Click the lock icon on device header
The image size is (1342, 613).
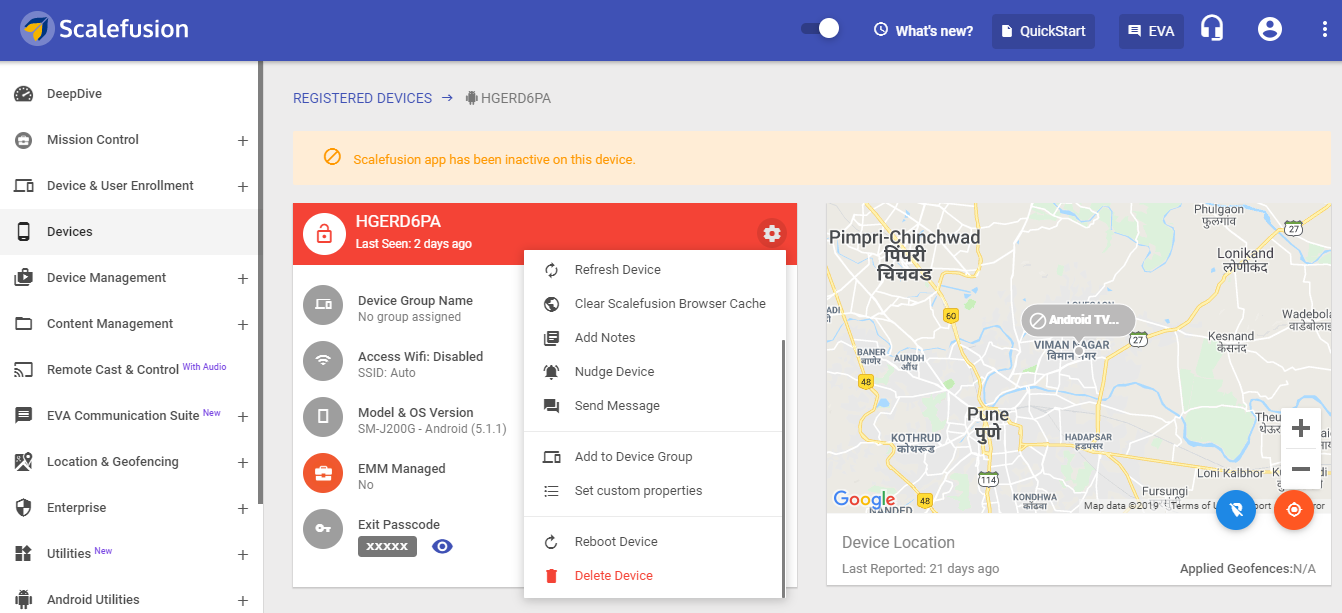(x=324, y=234)
